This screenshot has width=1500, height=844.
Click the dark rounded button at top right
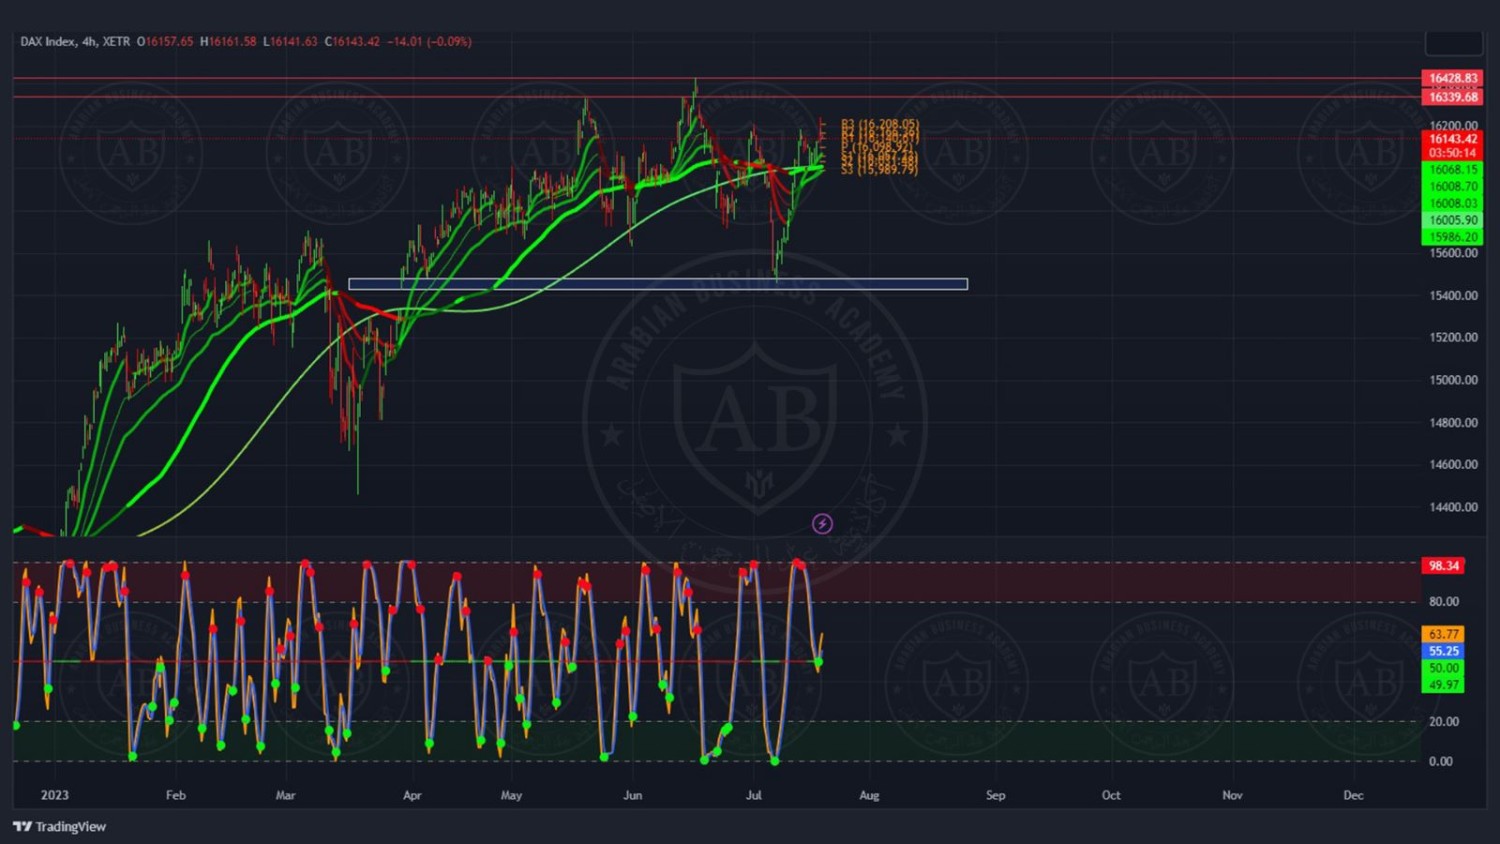[1453, 43]
